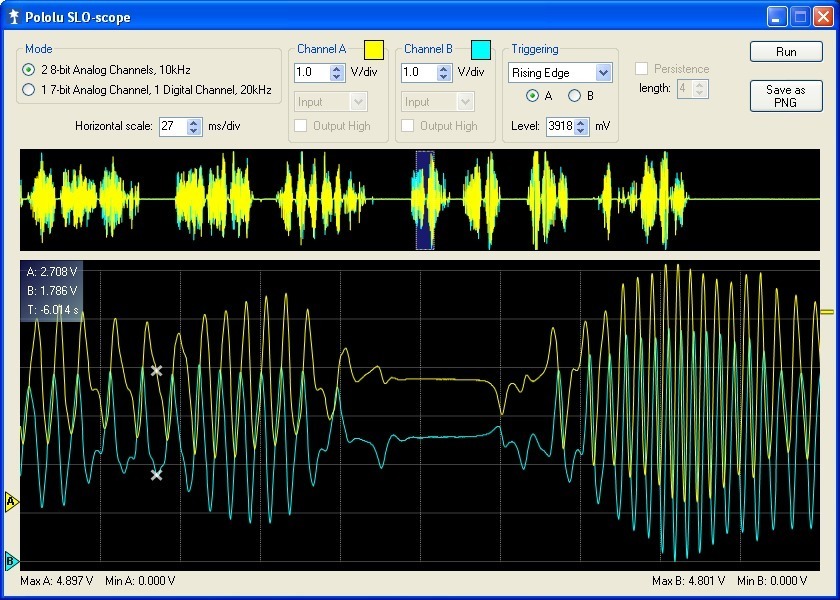Open Channel A yellow color swatch
This screenshot has width=840, height=600.
(373, 50)
